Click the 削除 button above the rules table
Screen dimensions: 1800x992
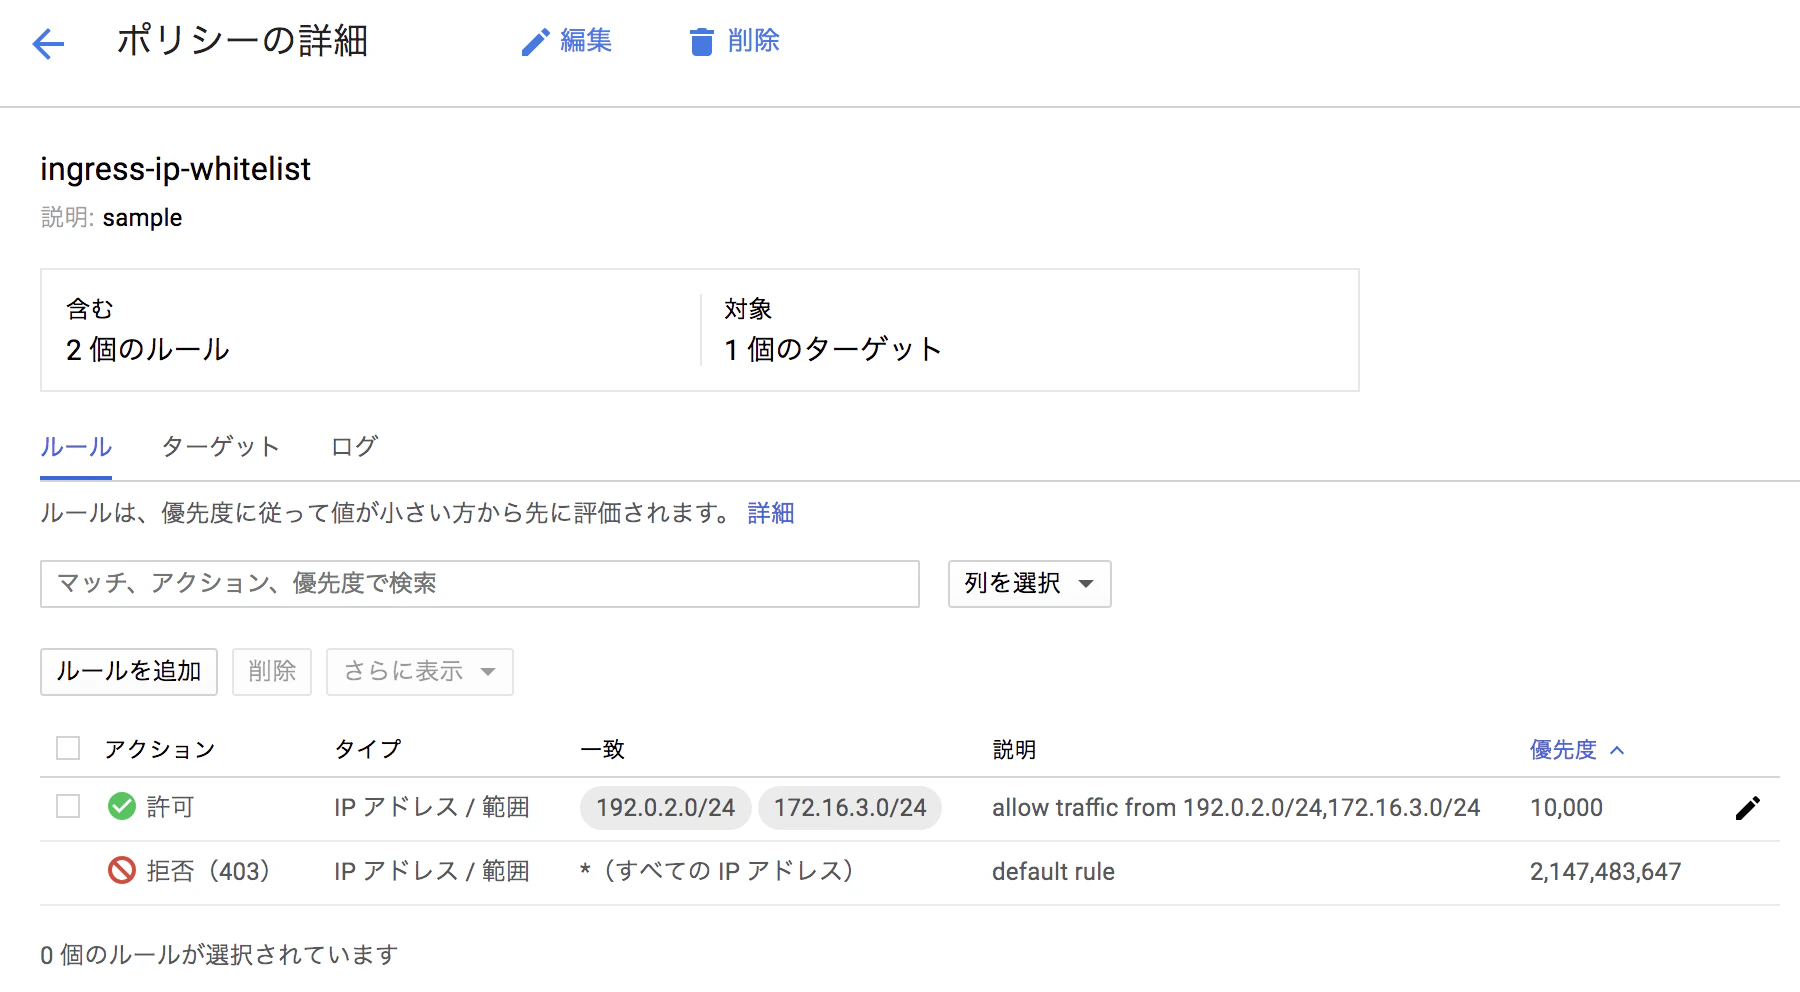[272, 671]
